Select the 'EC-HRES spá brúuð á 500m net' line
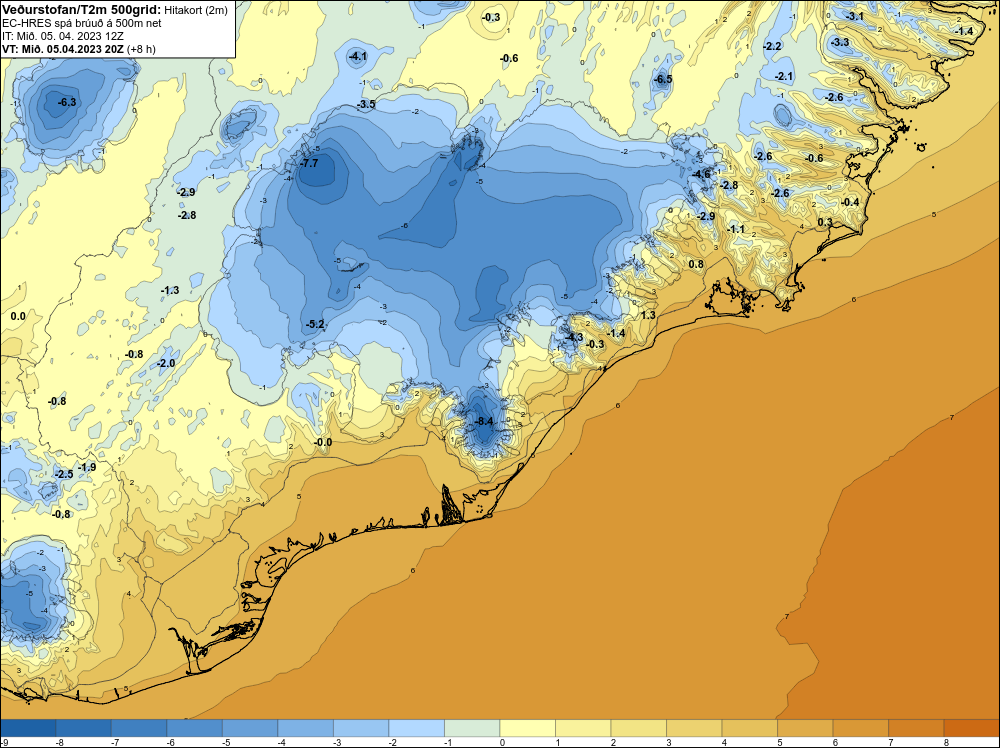This screenshot has width=1000, height=748. tap(82, 23)
